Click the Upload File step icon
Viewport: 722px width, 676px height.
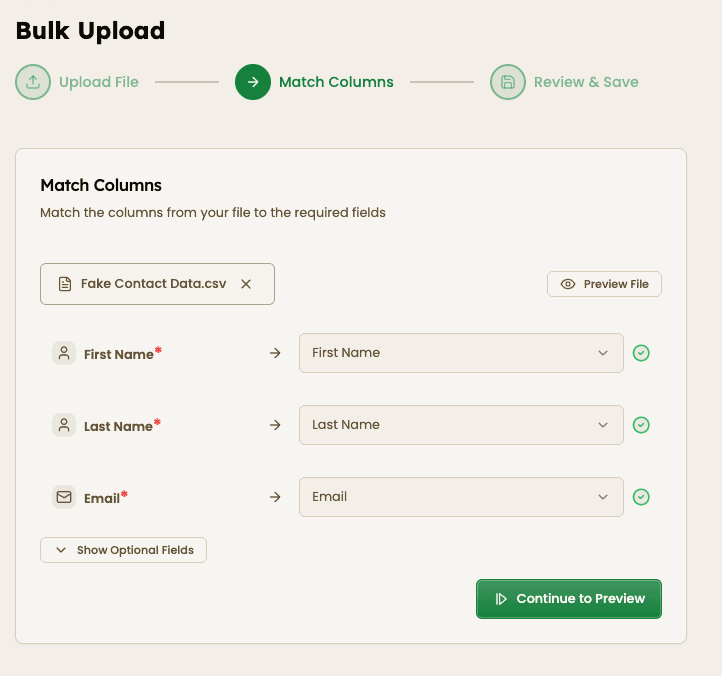(x=33, y=82)
